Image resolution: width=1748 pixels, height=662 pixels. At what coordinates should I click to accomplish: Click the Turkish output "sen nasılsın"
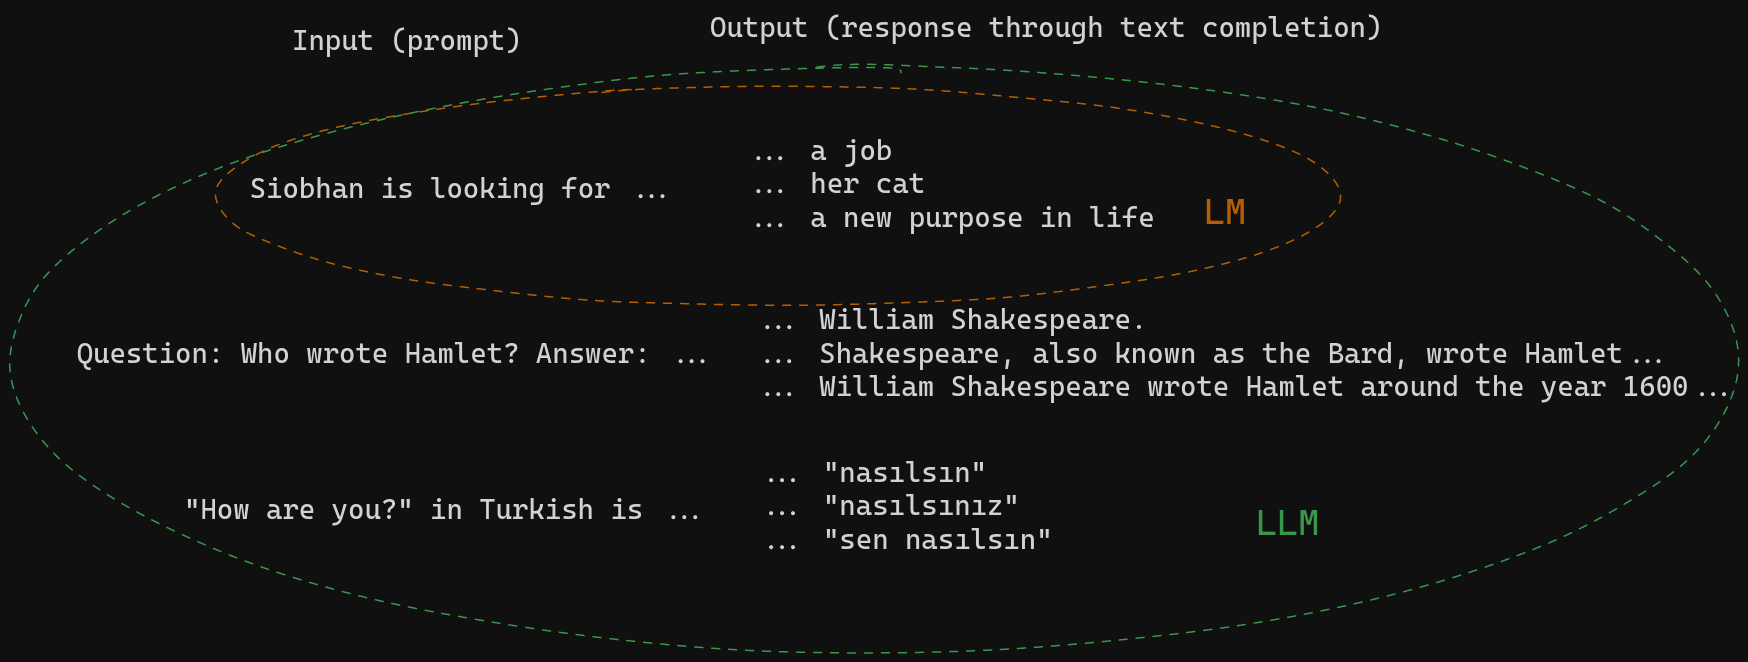937,540
